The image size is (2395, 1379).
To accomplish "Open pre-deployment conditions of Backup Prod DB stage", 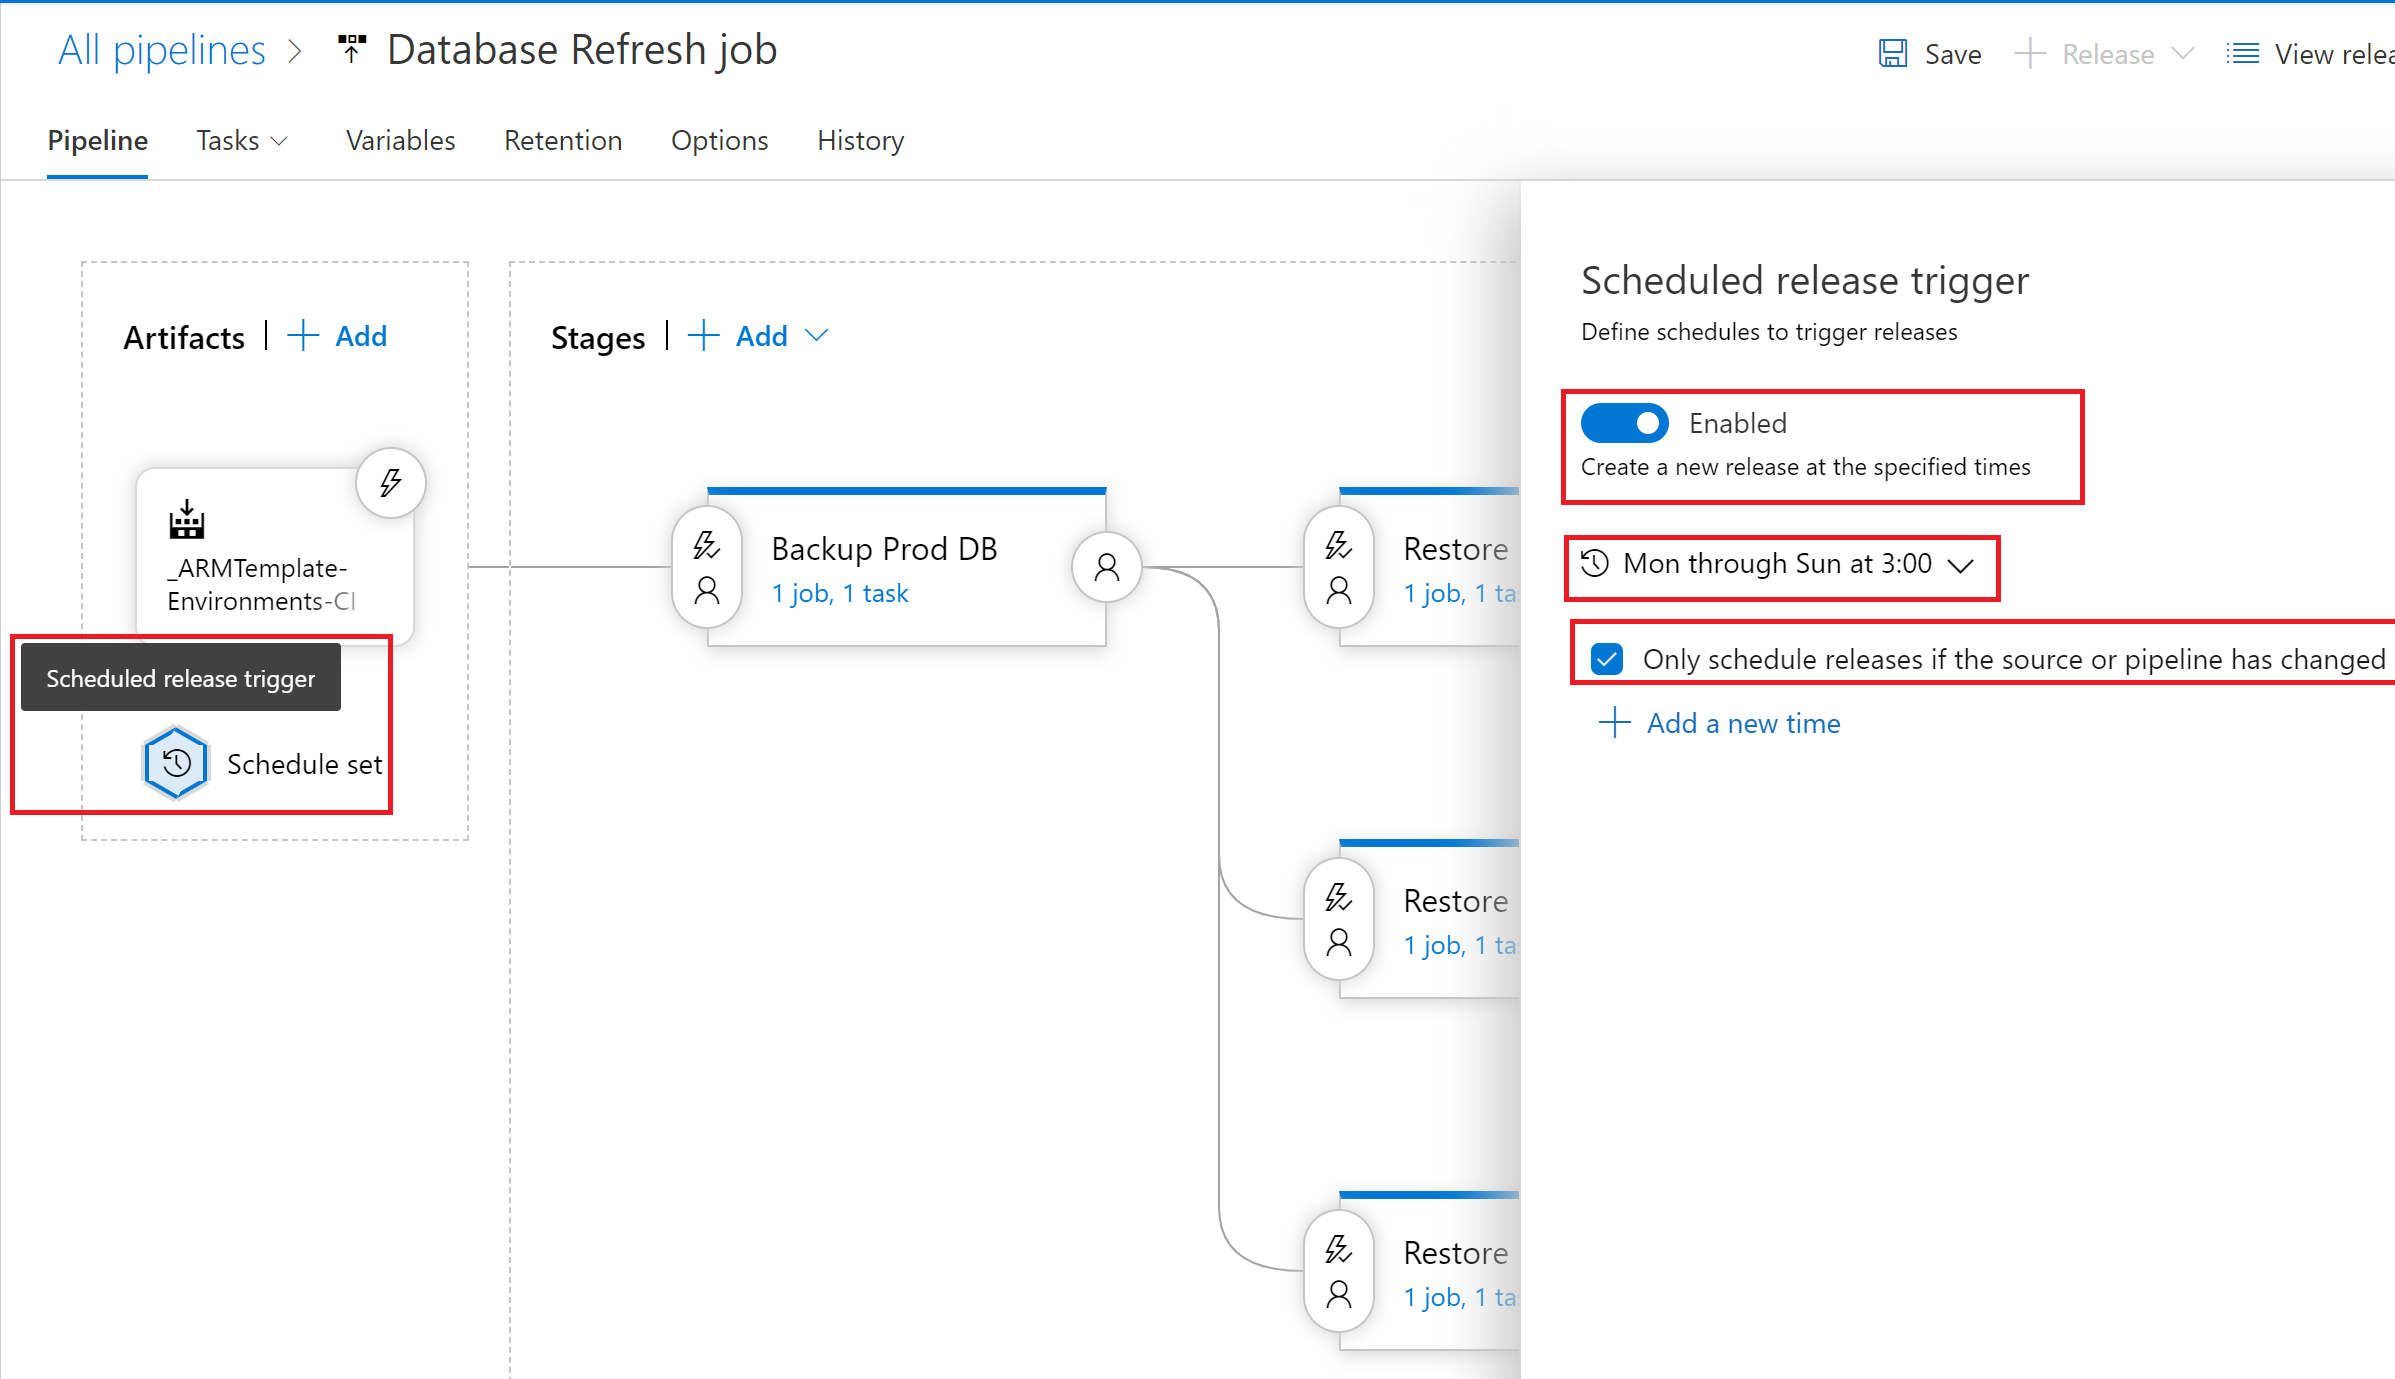I will 707,568.
